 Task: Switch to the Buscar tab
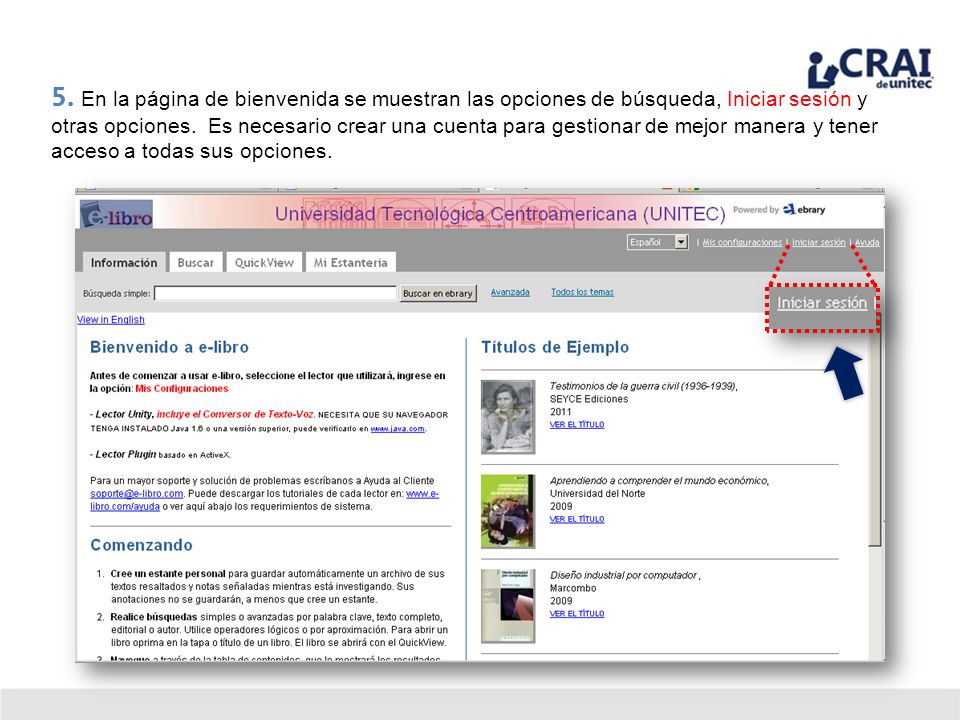click(x=196, y=262)
